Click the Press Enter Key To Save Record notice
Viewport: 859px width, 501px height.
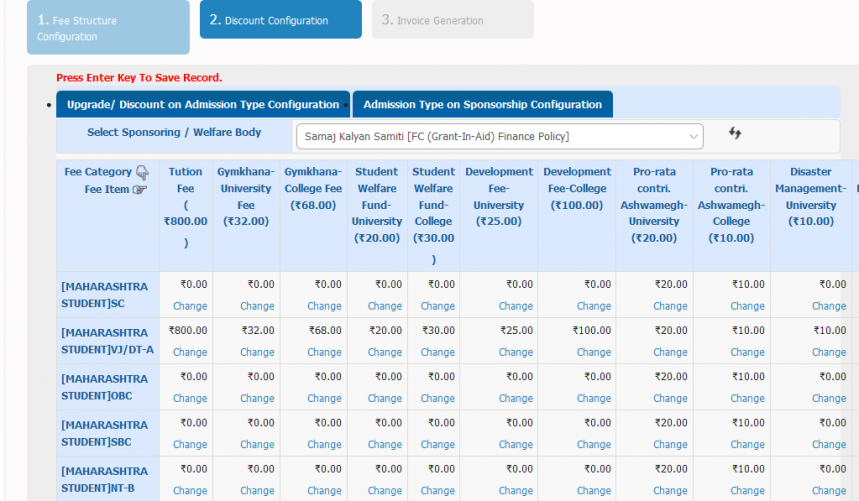click(x=139, y=78)
